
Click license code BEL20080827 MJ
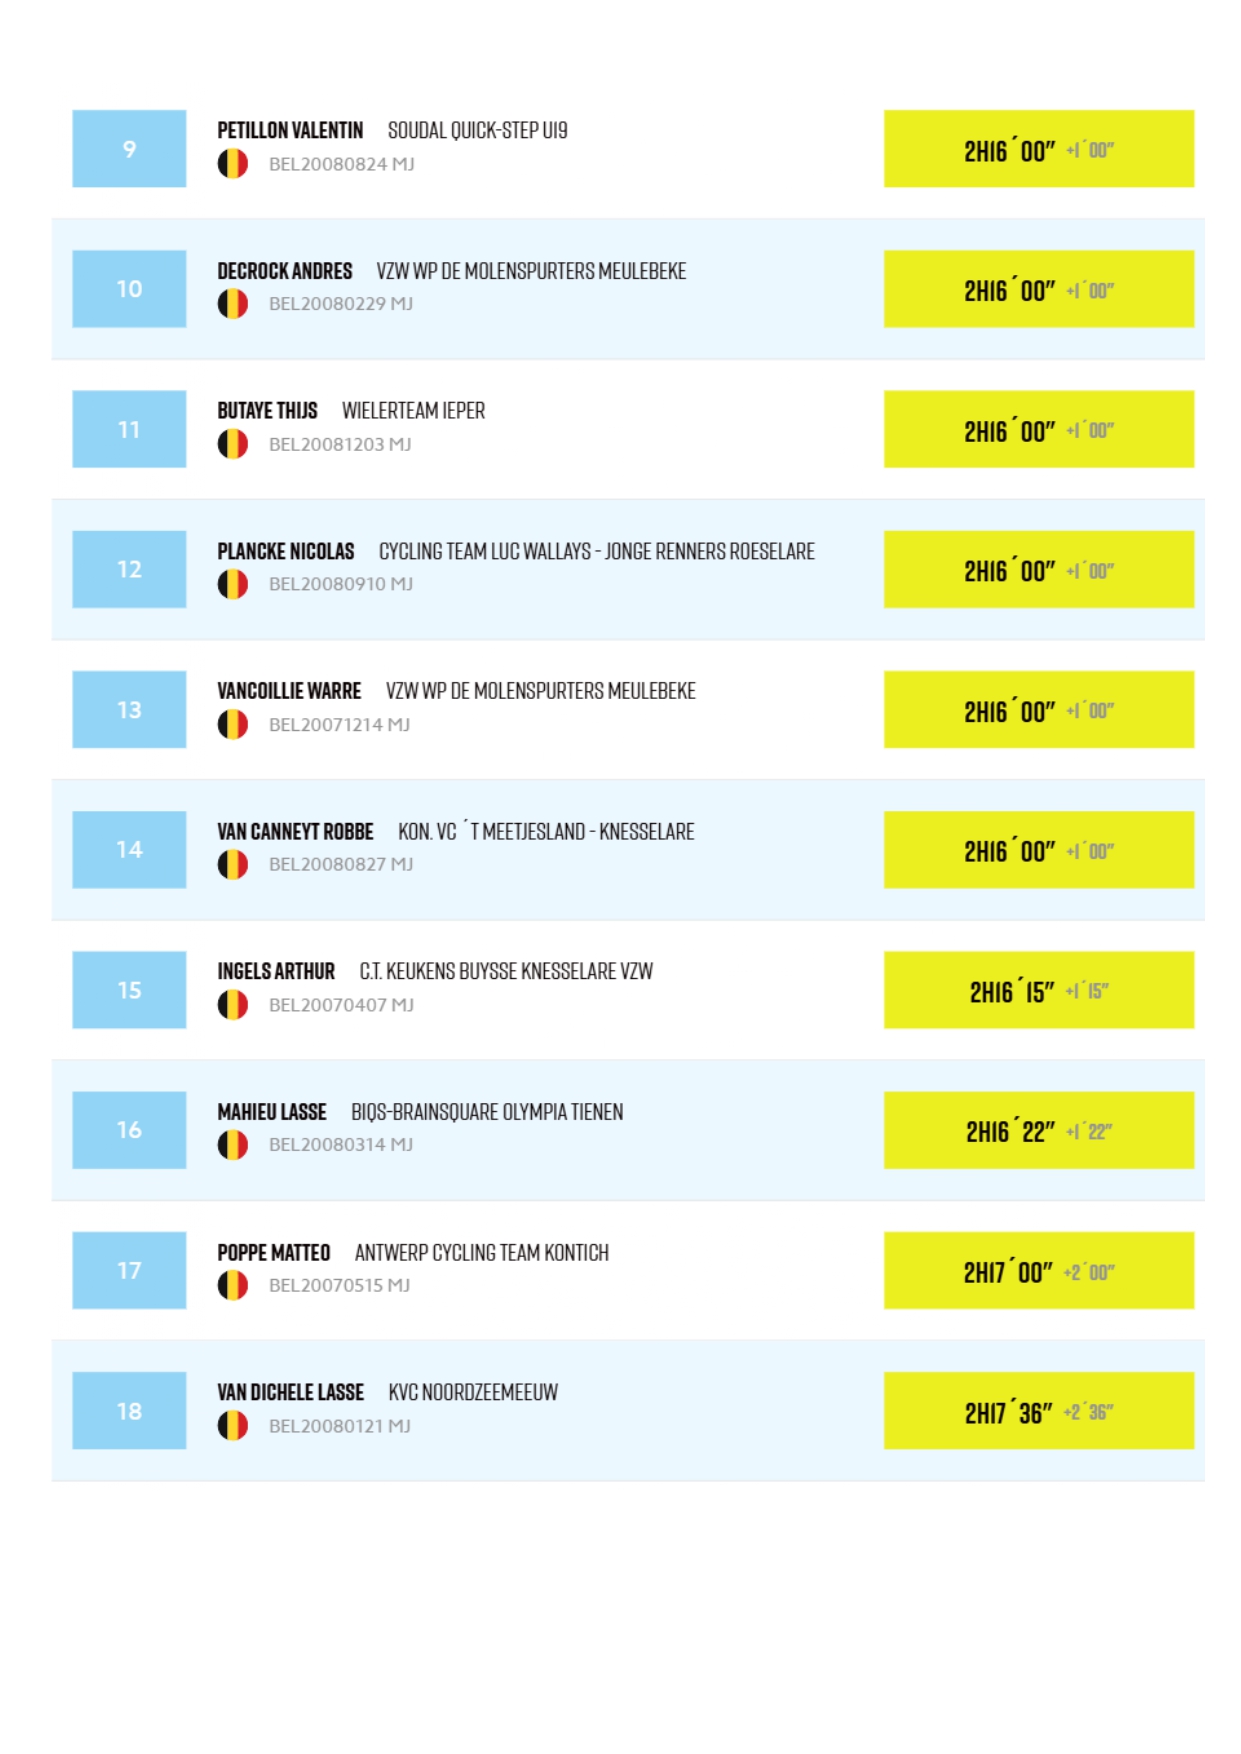pos(340,864)
